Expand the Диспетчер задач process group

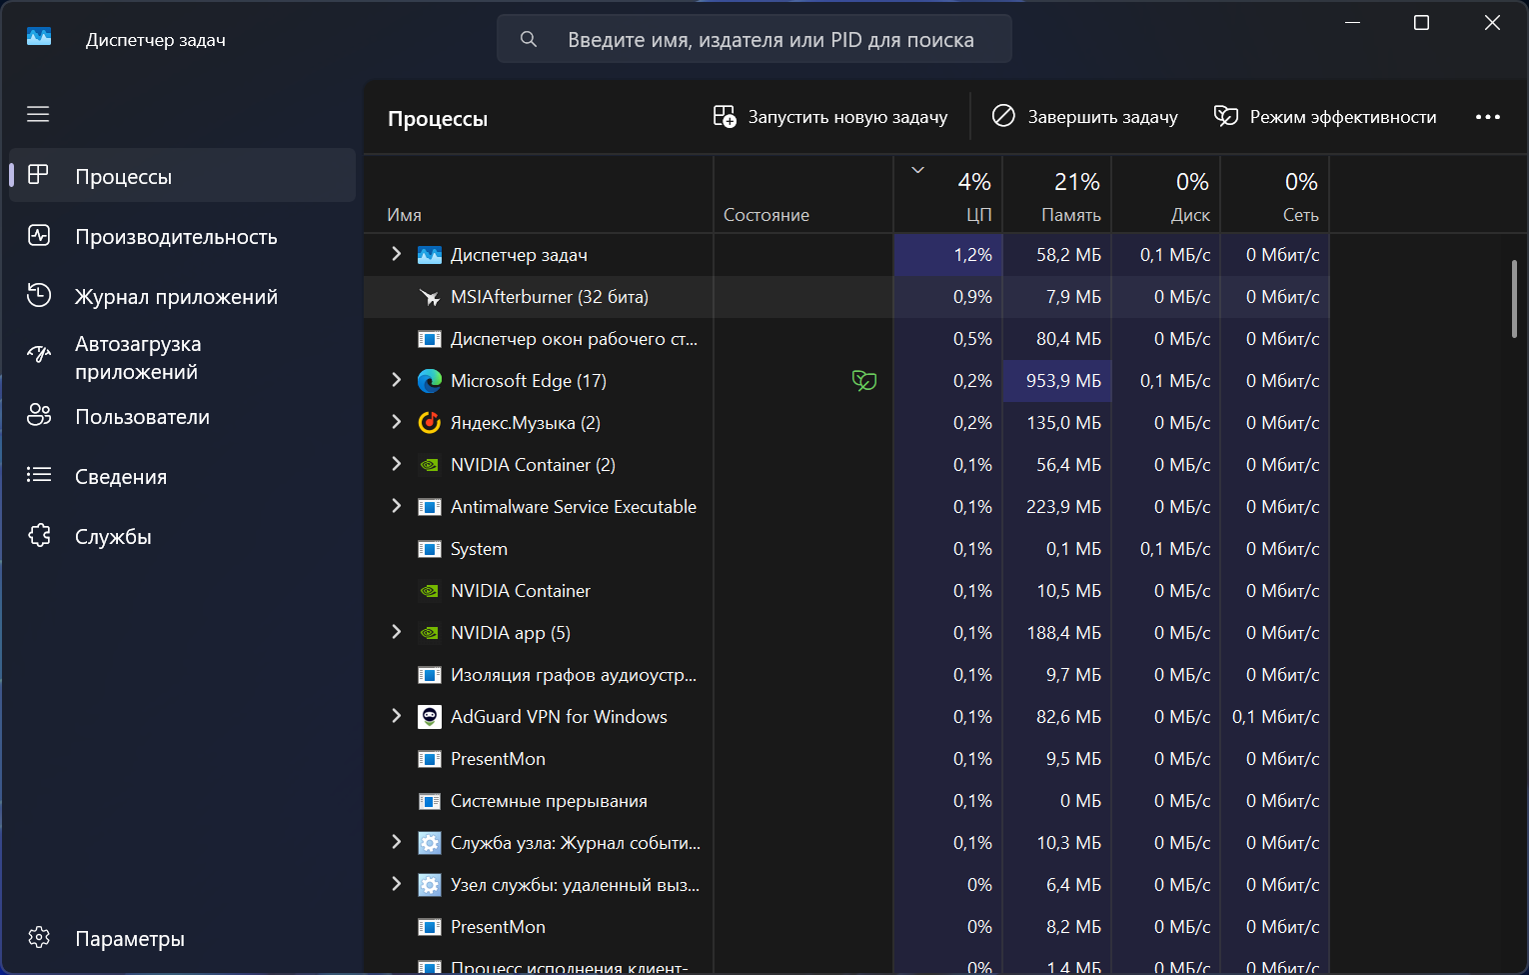click(396, 254)
